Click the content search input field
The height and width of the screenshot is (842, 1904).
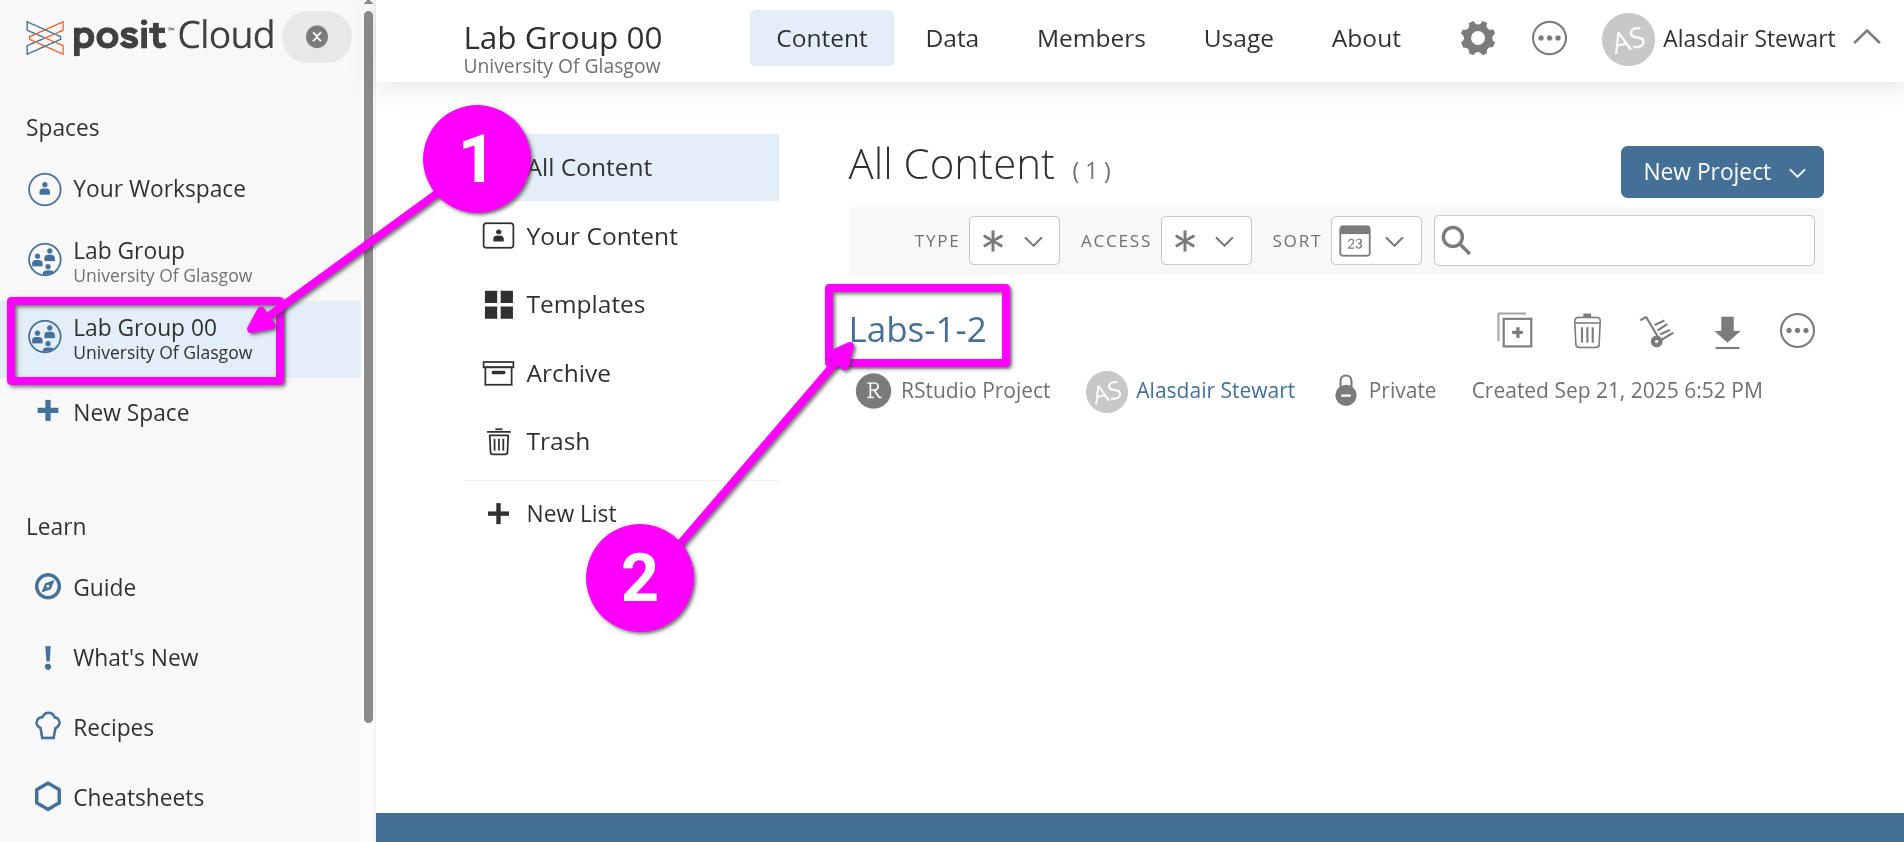tap(1640, 241)
